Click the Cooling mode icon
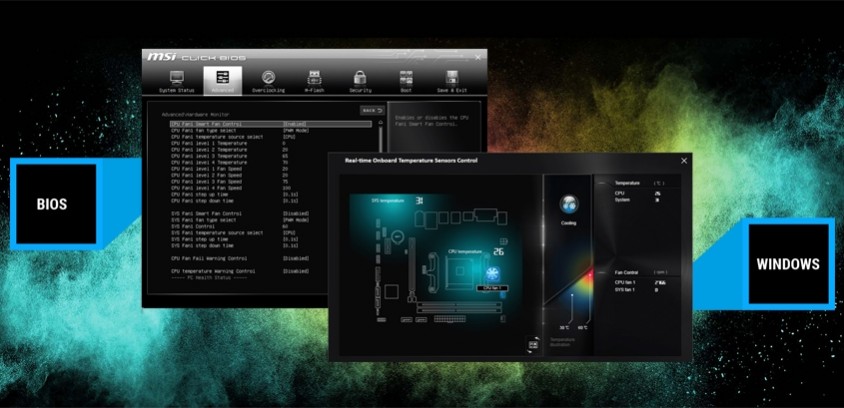This screenshot has height=408, width=844. pyautogui.click(x=568, y=205)
